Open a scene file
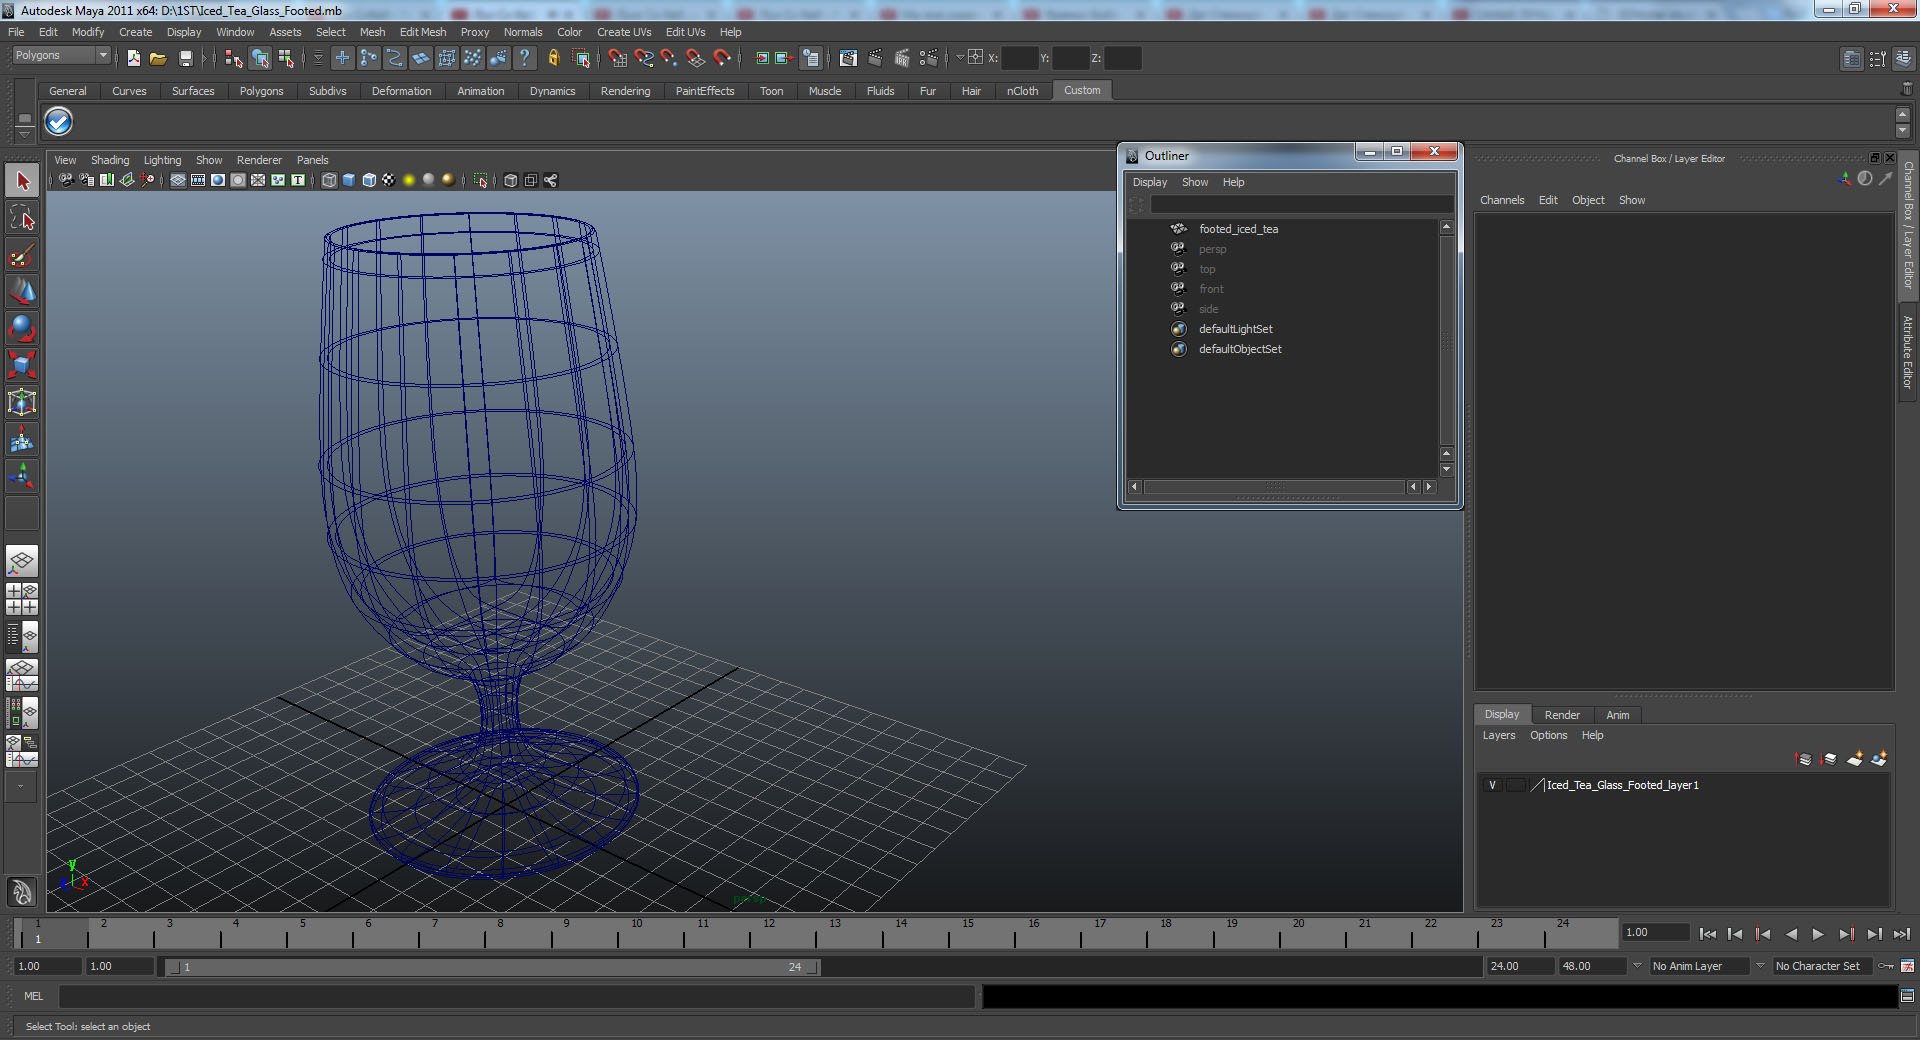The width and height of the screenshot is (1920, 1040). click(158, 58)
